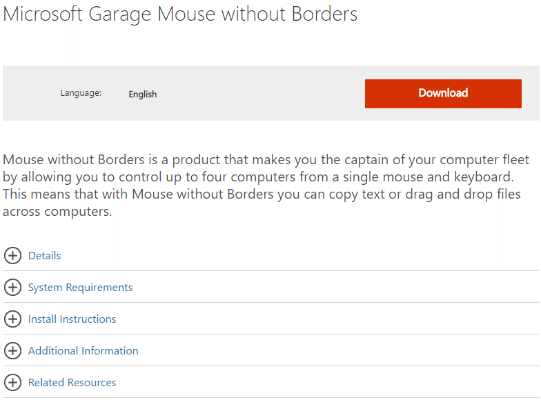The height and width of the screenshot is (400, 541).
Task: Click the Microsoft Garage Mouse without Borders heading
Action: 180,14
